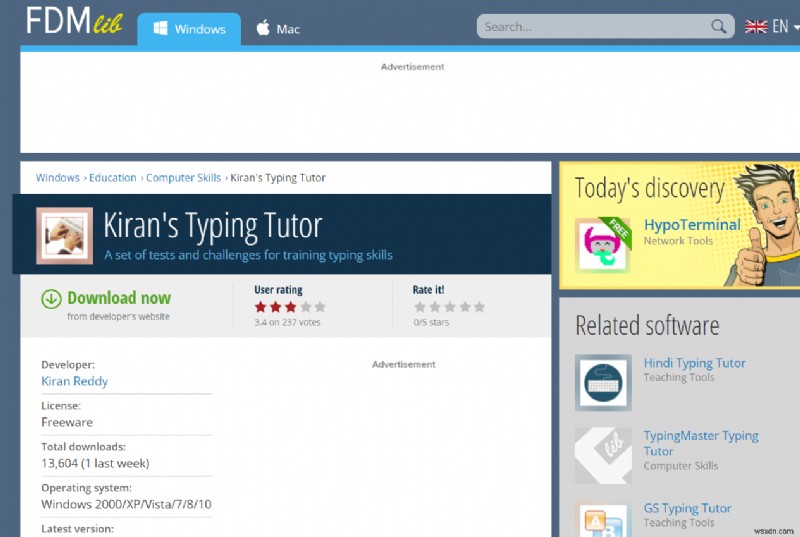Rate it four stars
This screenshot has width=800, height=537.
click(465, 306)
